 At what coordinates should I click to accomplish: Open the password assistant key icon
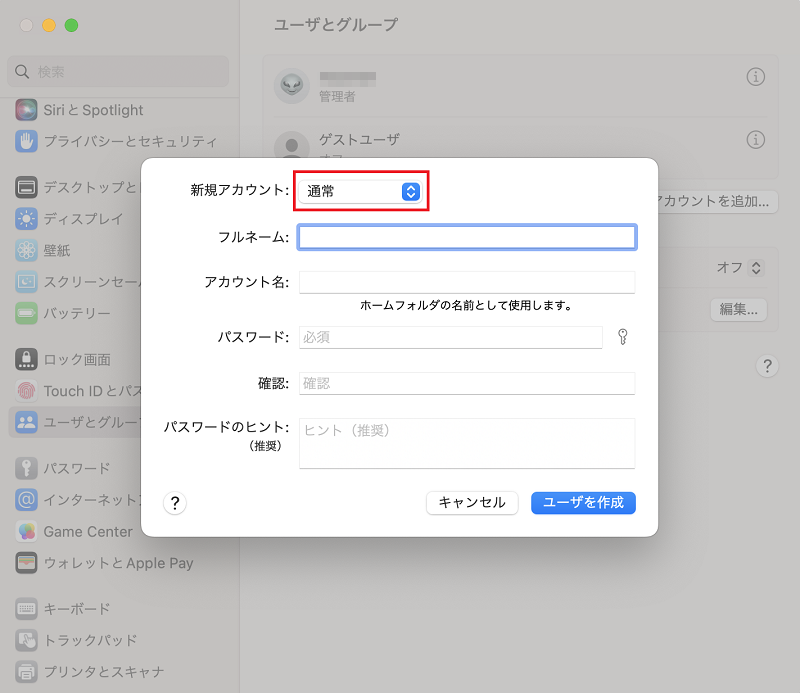(622, 337)
